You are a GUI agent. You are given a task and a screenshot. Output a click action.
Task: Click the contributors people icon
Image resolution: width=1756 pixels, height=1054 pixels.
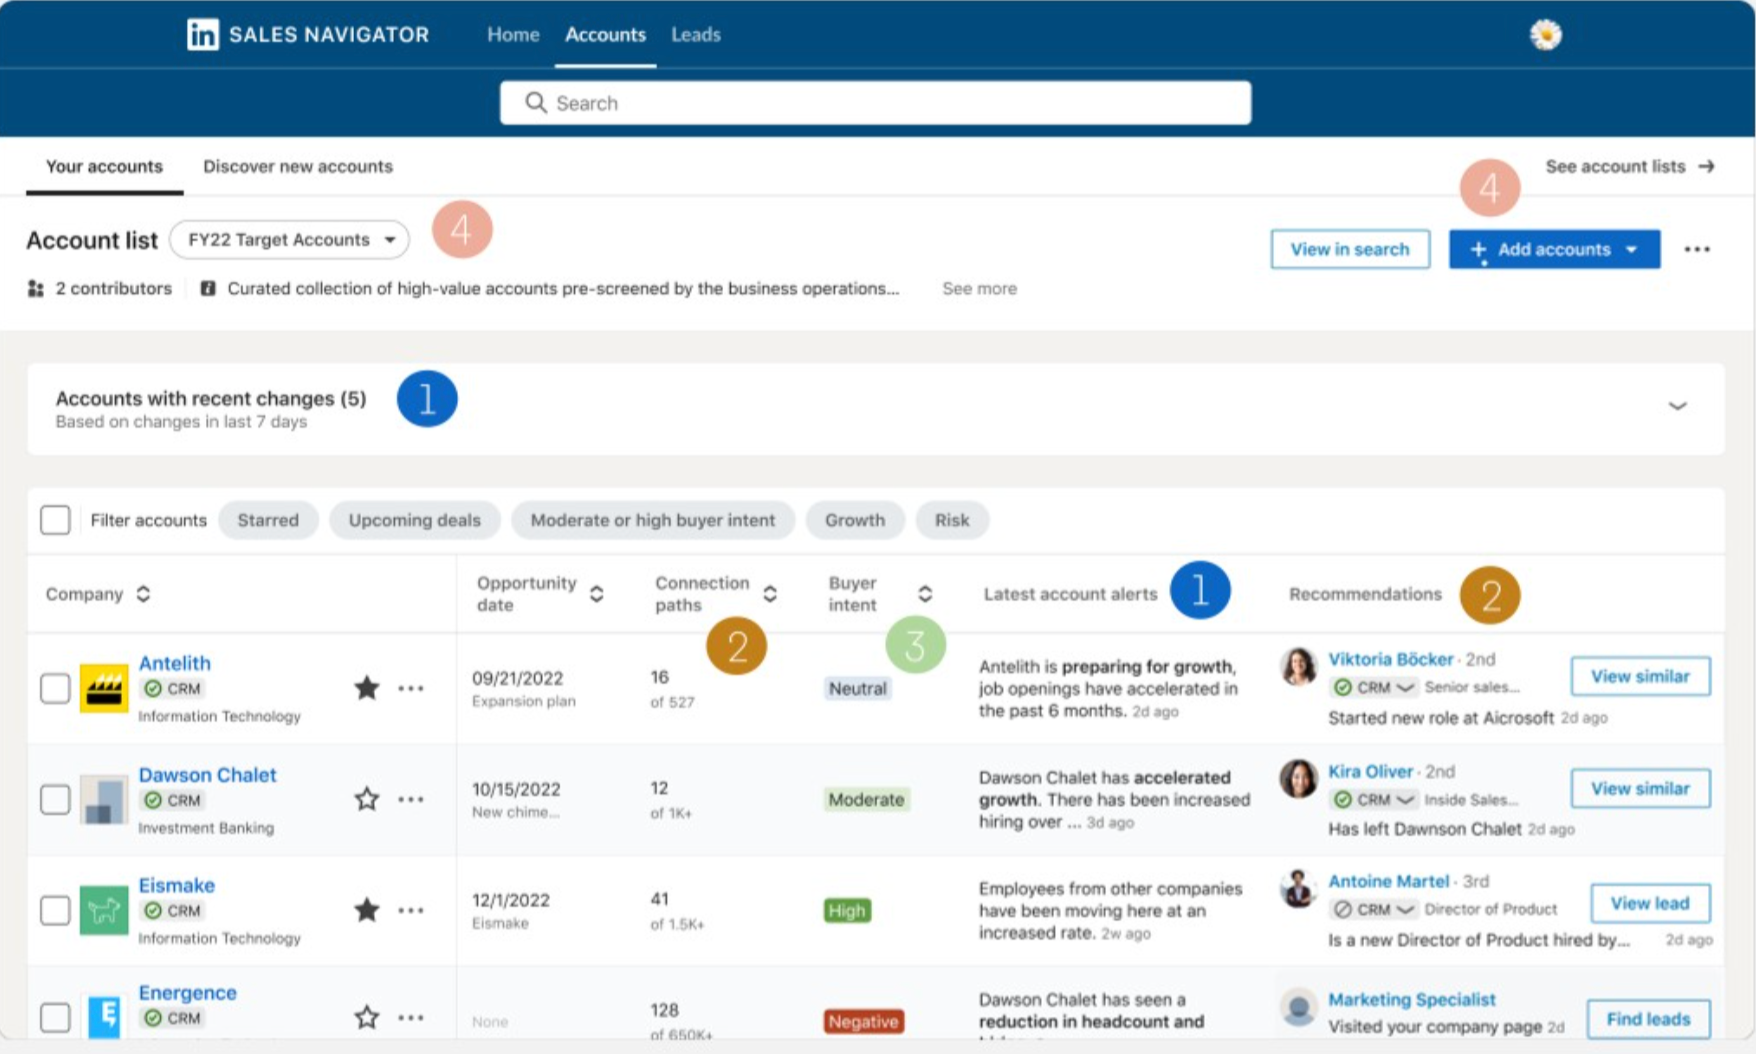point(36,289)
